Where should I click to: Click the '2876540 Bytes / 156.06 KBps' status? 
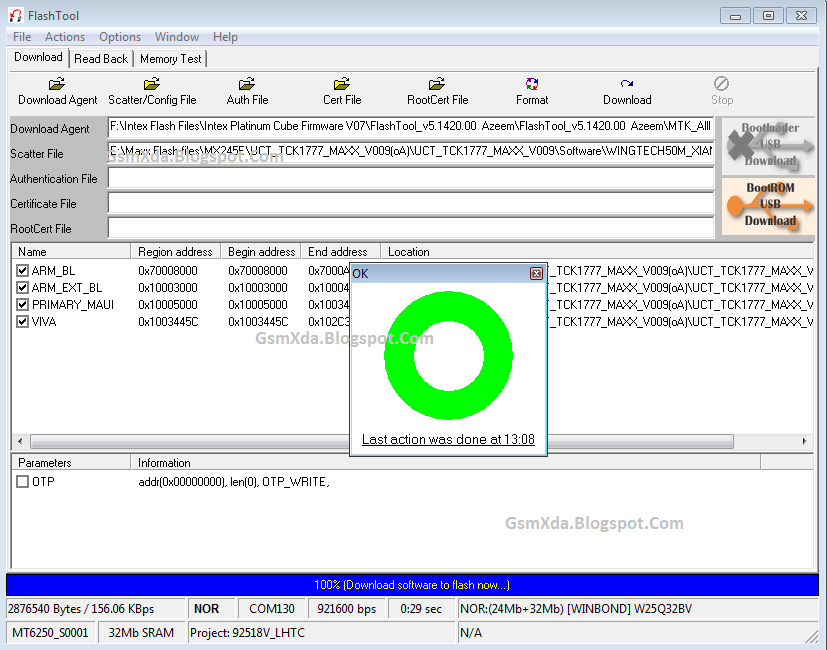[x=95, y=609]
